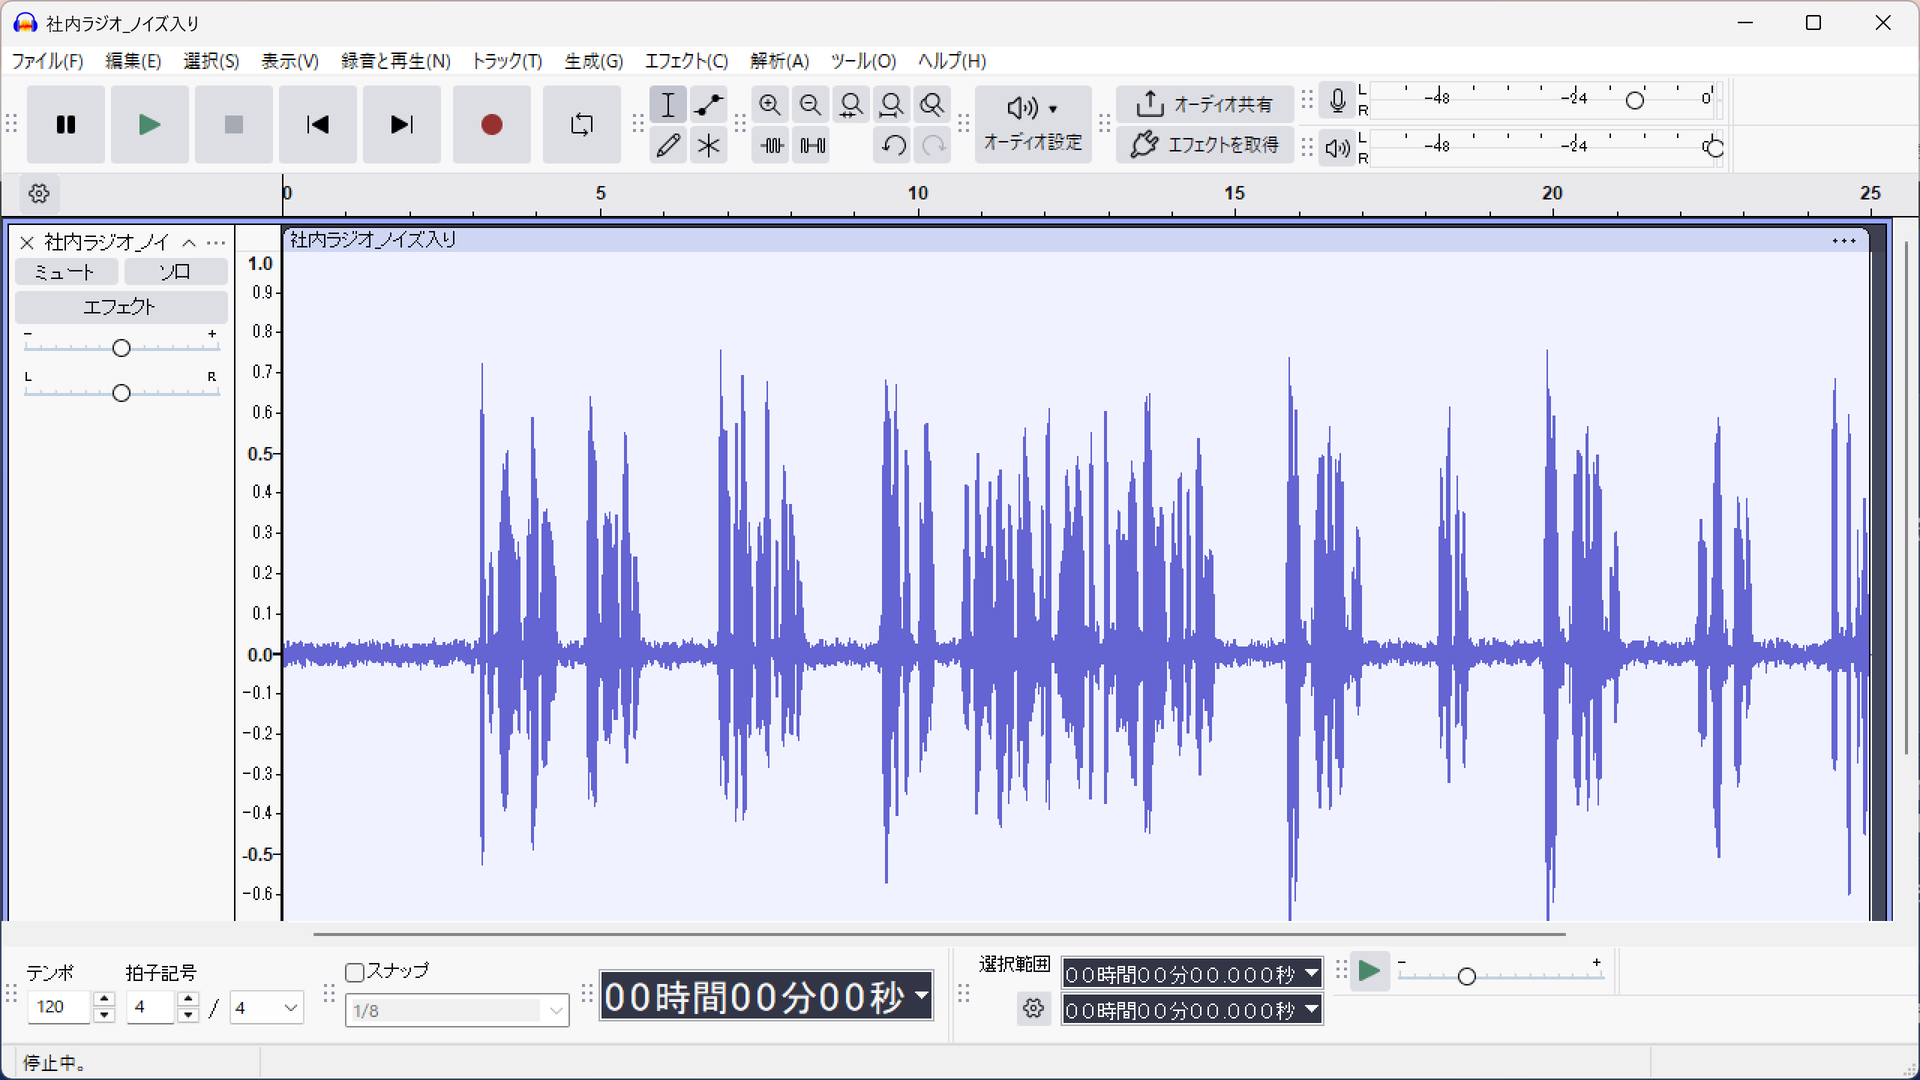This screenshot has width=1920, height=1080.
Task: Open エフェクト(C) menu
Action: (687, 61)
